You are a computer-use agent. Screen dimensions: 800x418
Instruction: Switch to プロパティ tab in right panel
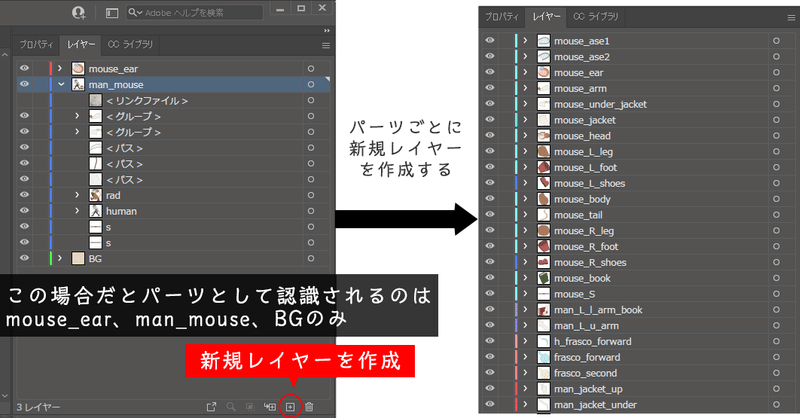tap(502, 17)
